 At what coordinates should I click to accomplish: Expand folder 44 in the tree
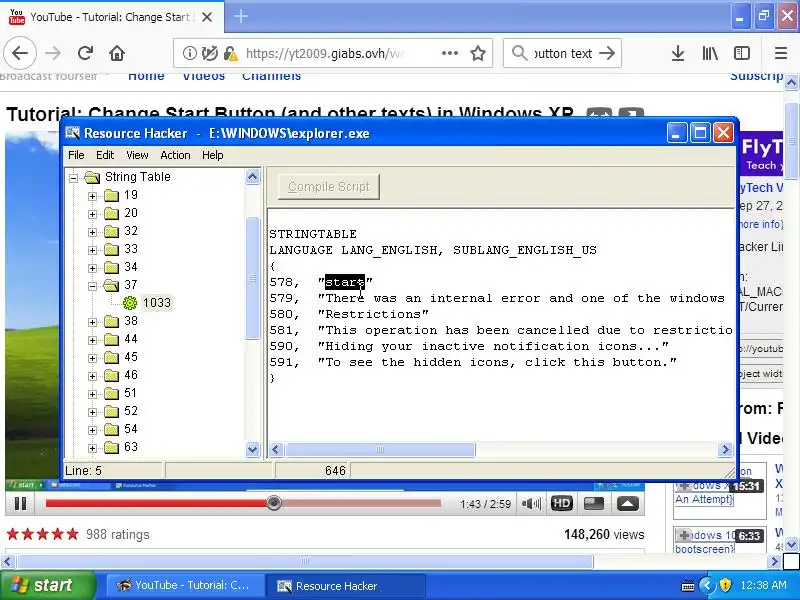92,340
